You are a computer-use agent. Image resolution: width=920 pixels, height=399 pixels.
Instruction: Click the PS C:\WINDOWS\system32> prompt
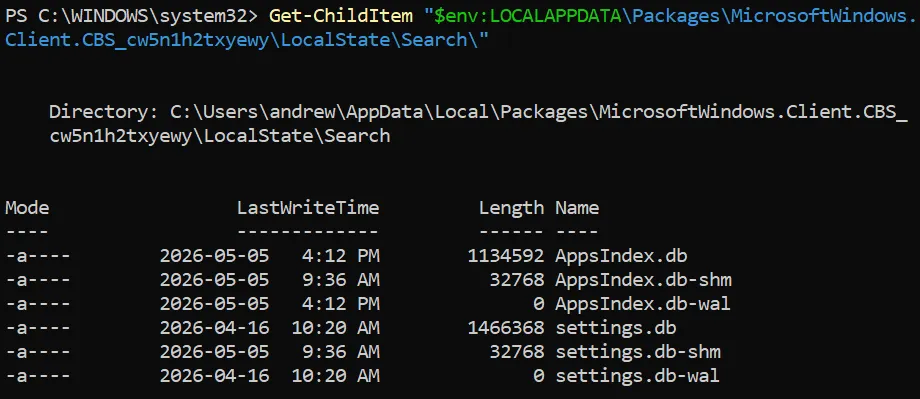pos(132,16)
